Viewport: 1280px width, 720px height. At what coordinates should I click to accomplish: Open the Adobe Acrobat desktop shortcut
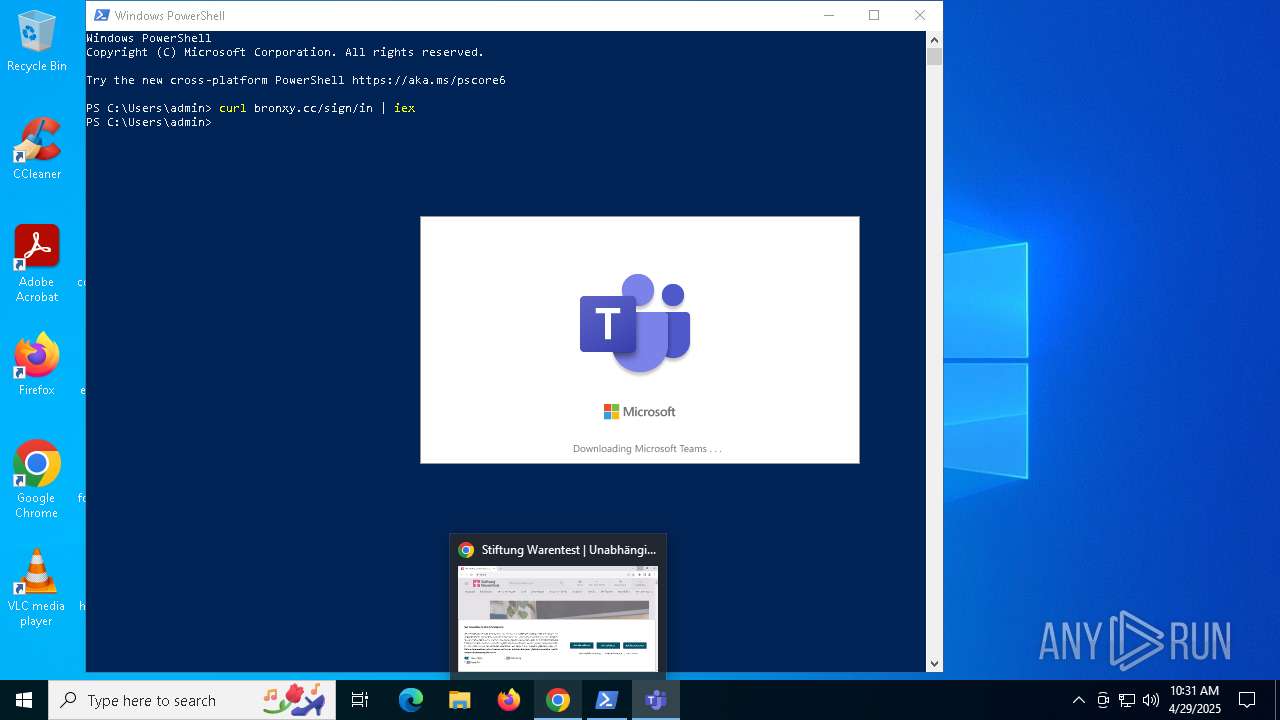37,264
